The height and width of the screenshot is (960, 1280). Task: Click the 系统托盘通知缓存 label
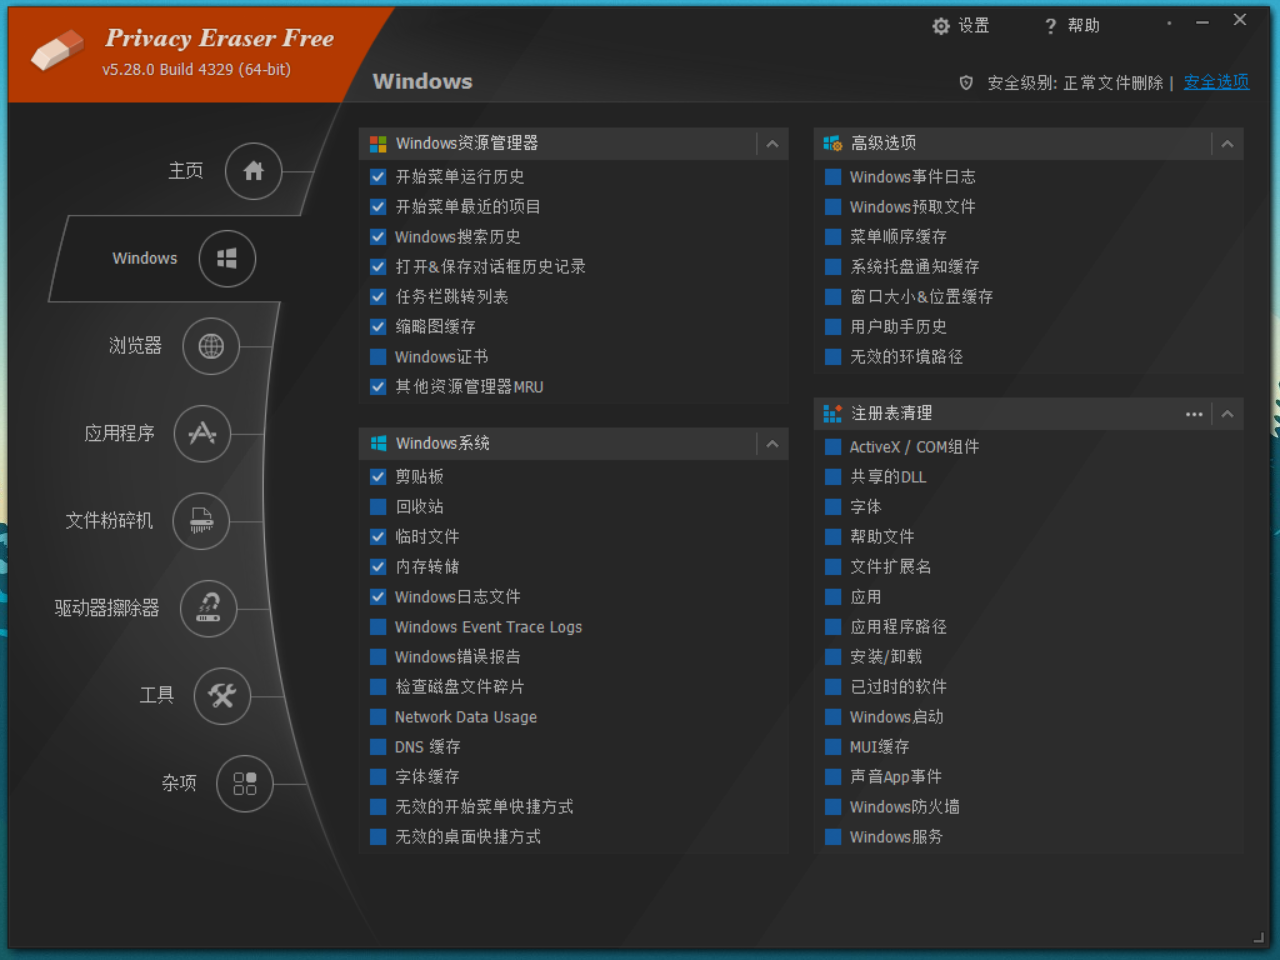(915, 267)
